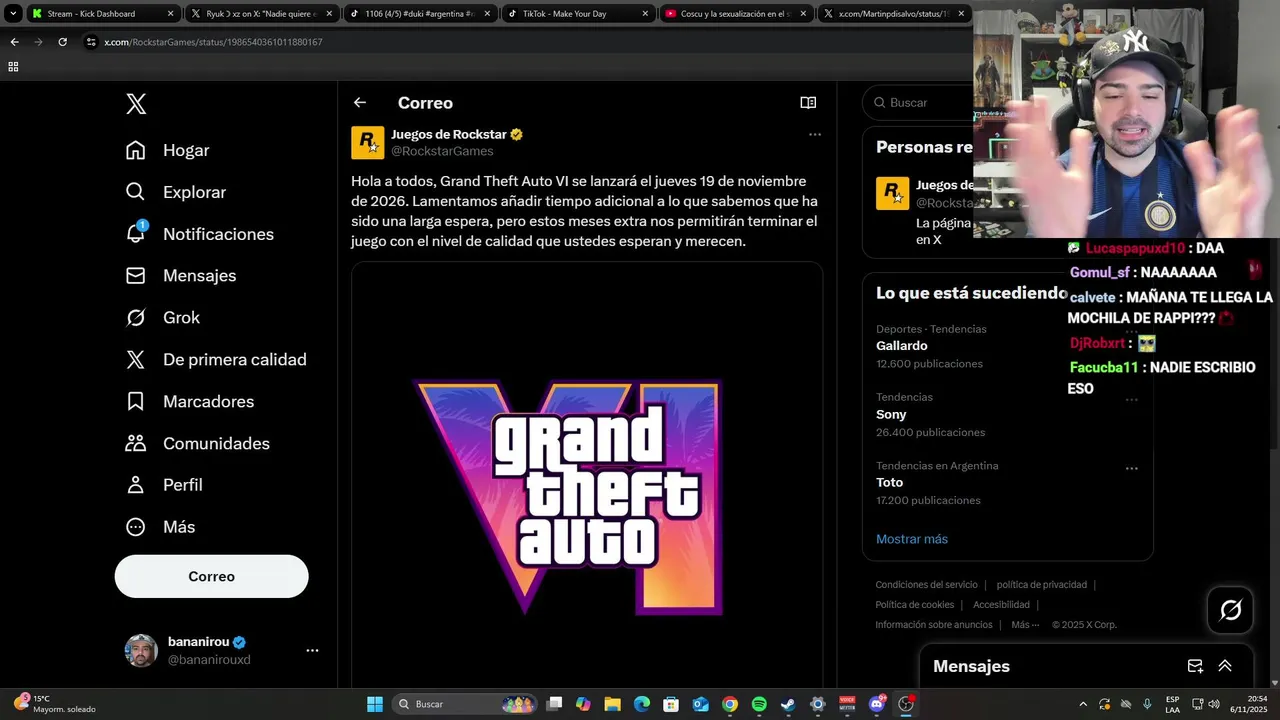The height and width of the screenshot is (720, 1280).
Task: Open Spotify from the taskbar
Action: point(759,704)
